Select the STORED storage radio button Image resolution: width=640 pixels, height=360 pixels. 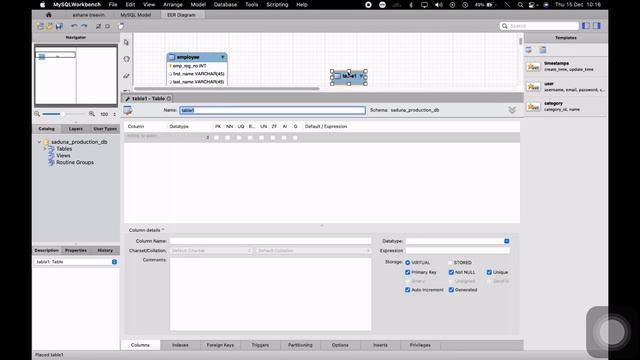[x=451, y=262]
